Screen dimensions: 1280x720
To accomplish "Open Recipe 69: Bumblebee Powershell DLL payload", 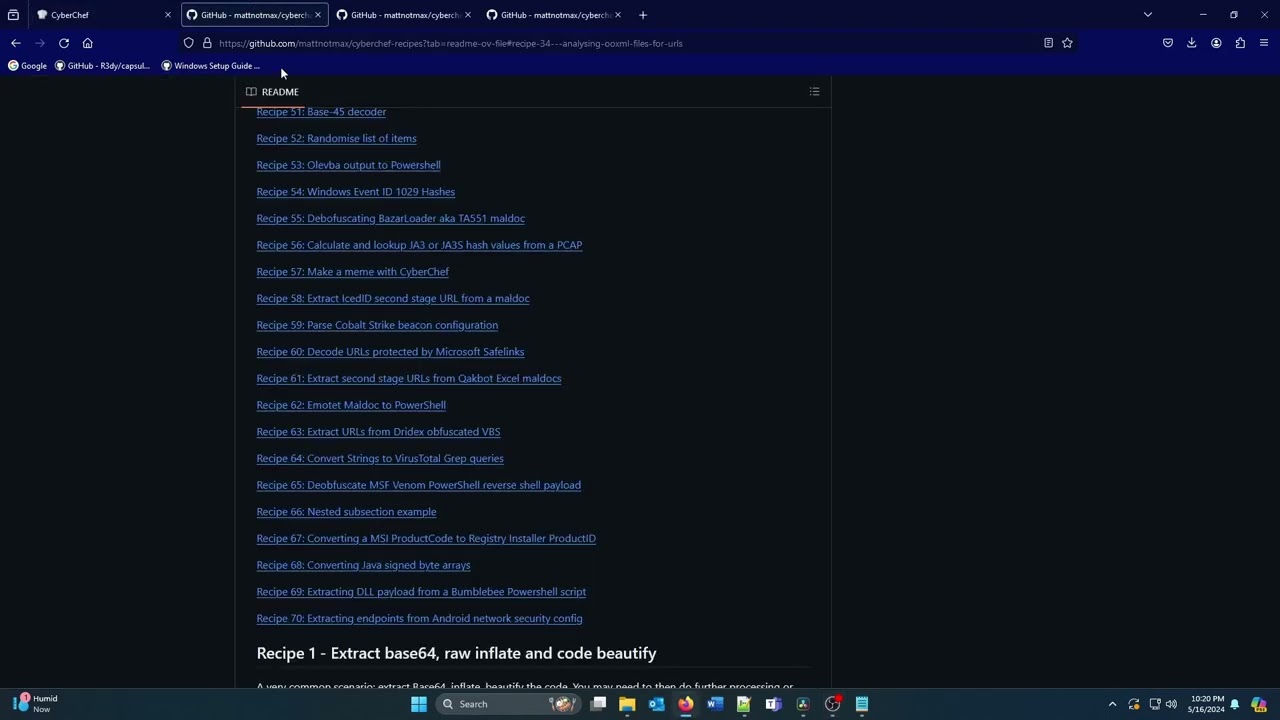I will [421, 592].
